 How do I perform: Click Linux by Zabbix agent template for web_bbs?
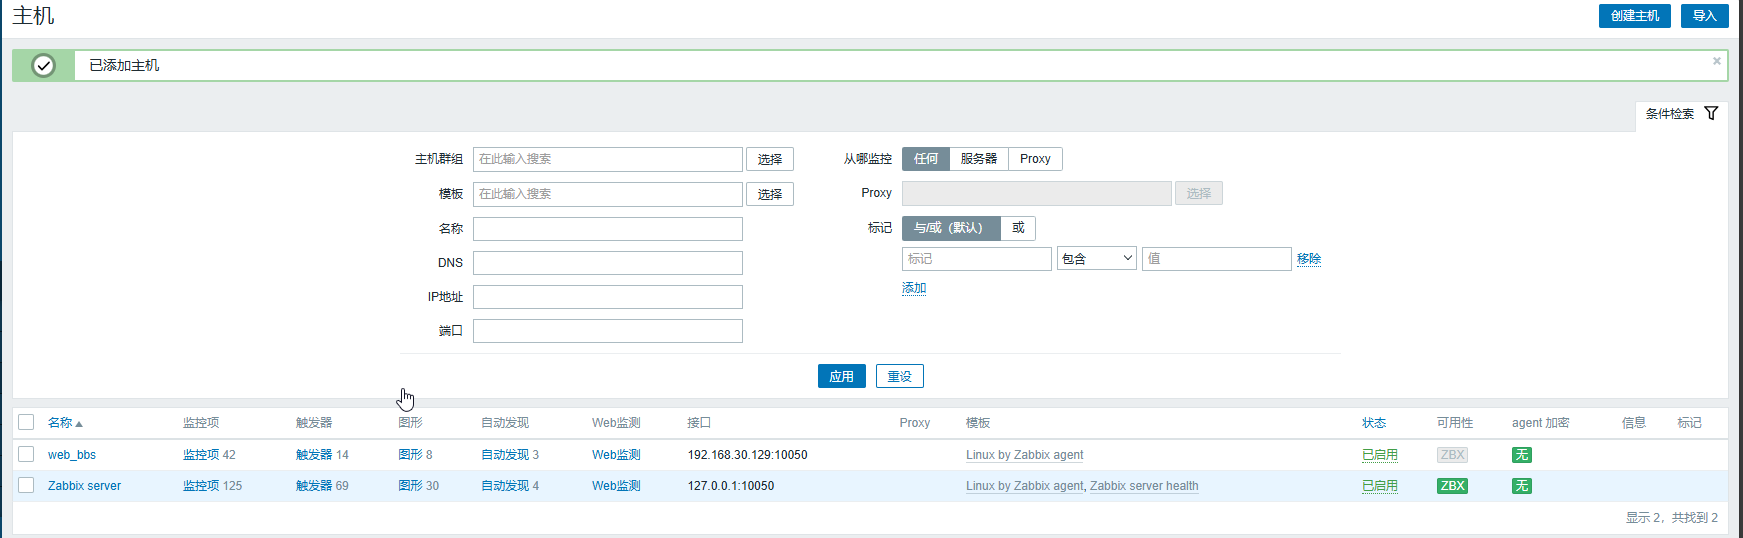1025,455
